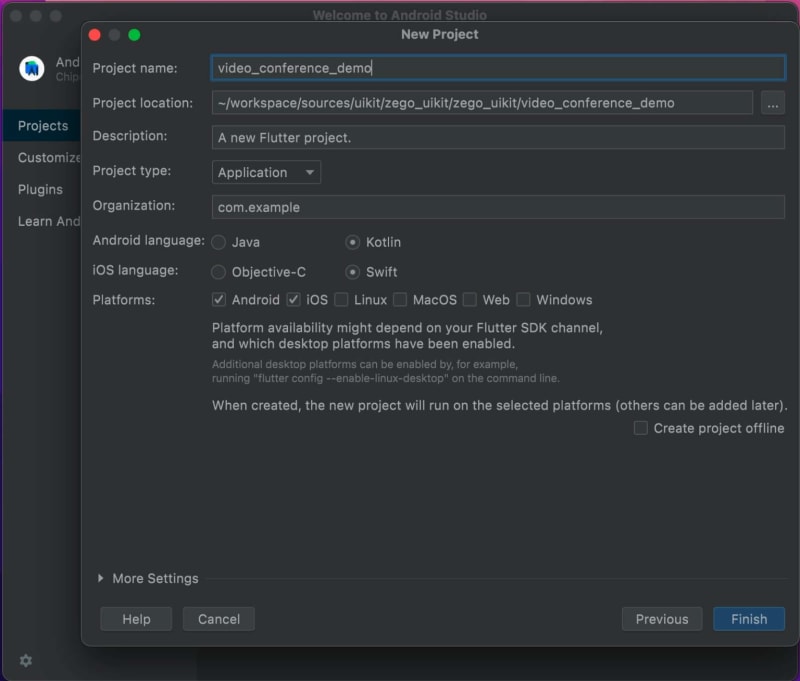The height and width of the screenshot is (681, 800).
Task: Choose Objective-C for iOS language
Action: (x=218, y=272)
